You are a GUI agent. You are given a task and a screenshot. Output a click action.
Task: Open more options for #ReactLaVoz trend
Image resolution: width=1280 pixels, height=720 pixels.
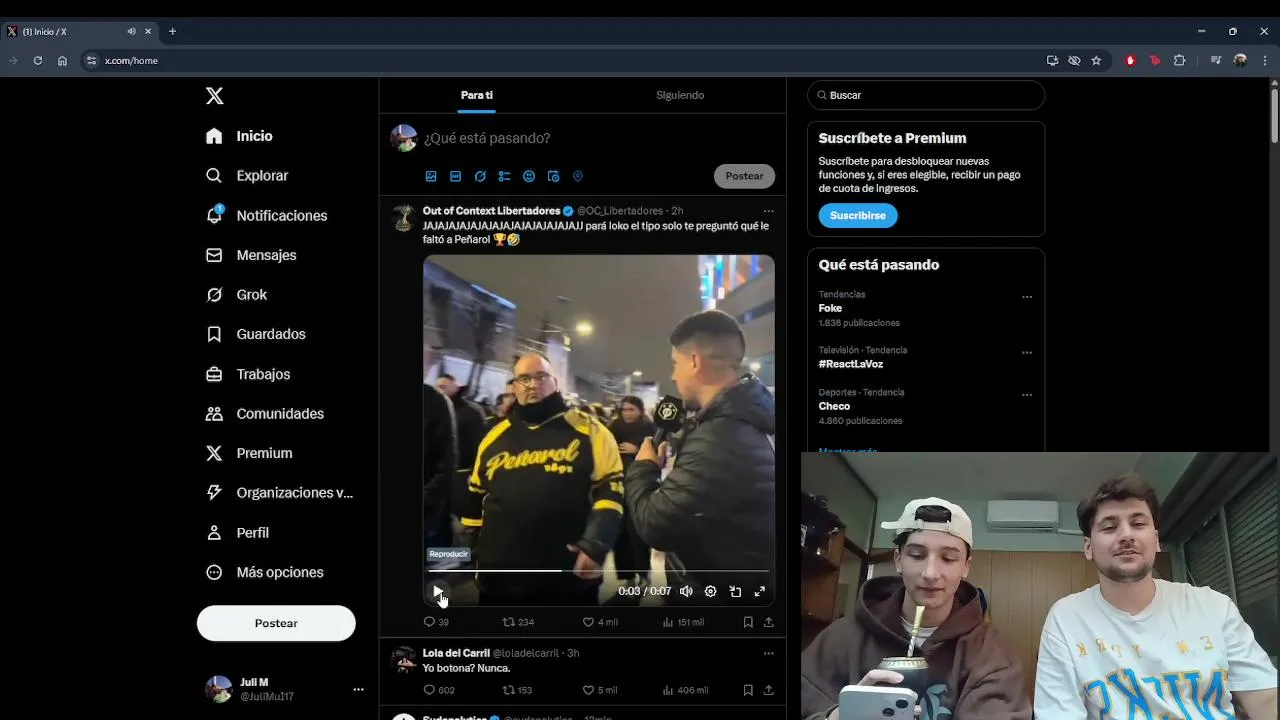pyautogui.click(x=1026, y=353)
